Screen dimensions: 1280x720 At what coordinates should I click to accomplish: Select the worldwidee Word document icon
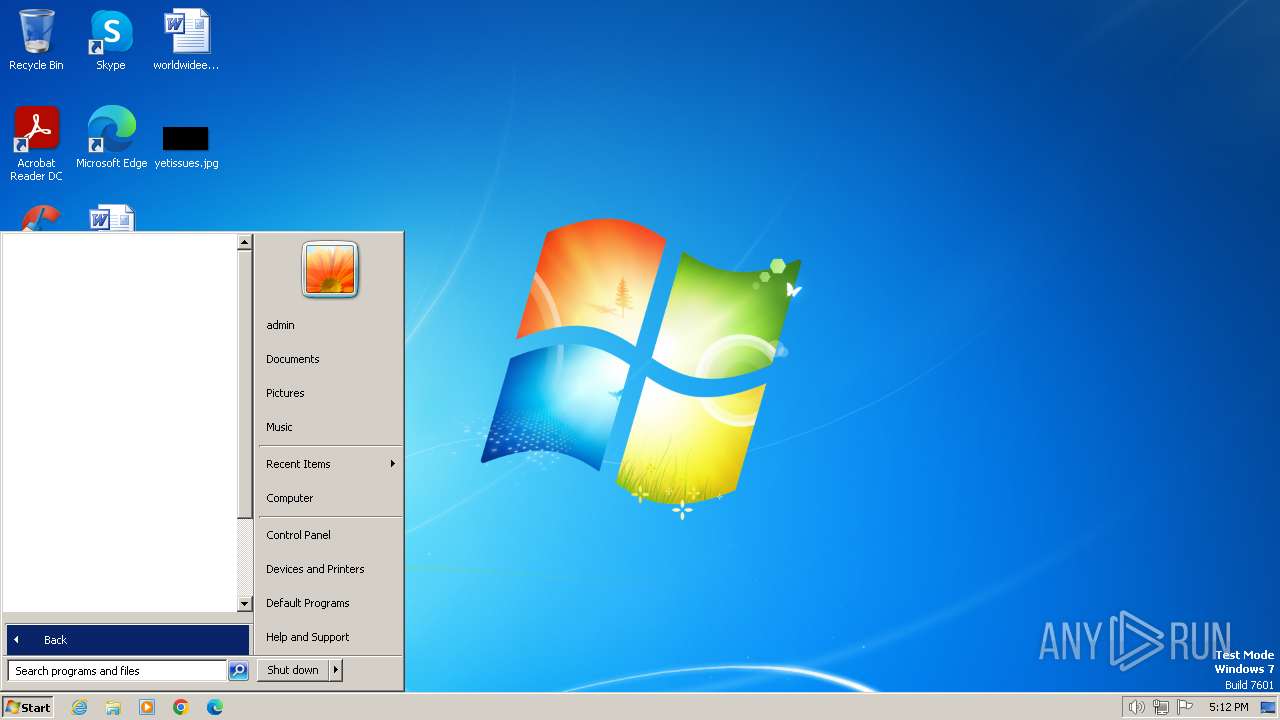(186, 40)
